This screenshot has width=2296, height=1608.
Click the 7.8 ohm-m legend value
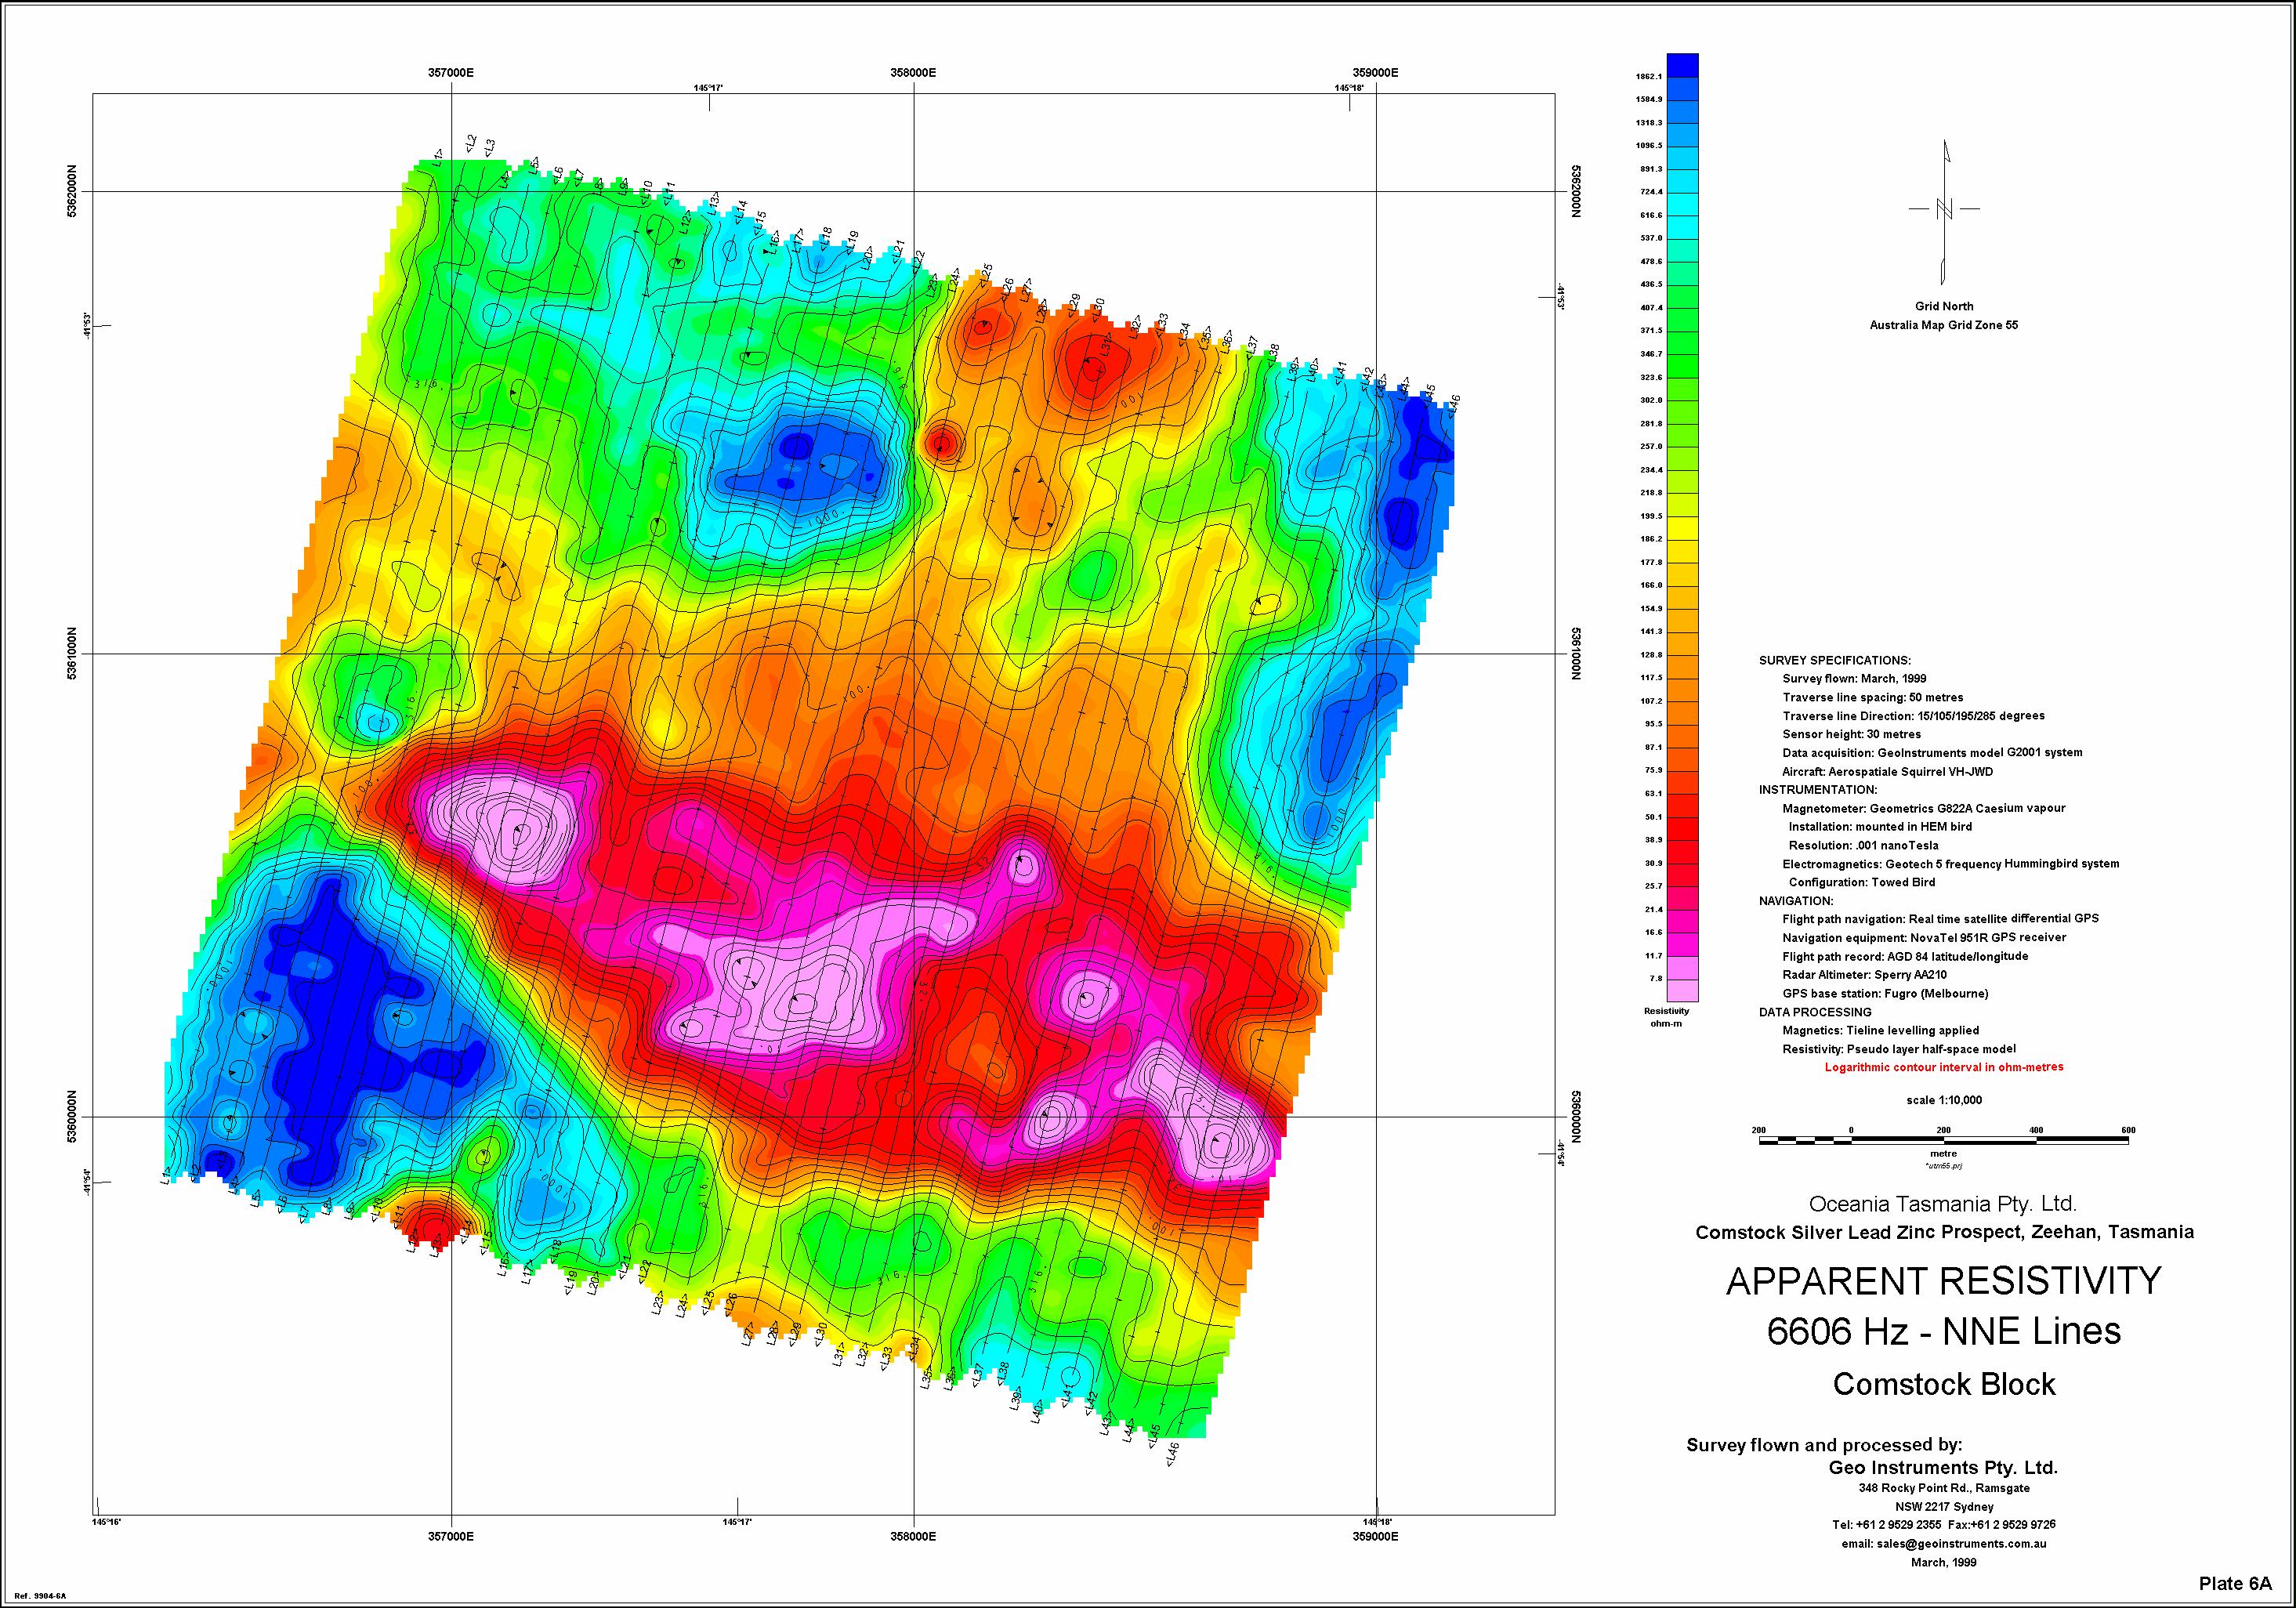pyautogui.click(x=1655, y=979)
